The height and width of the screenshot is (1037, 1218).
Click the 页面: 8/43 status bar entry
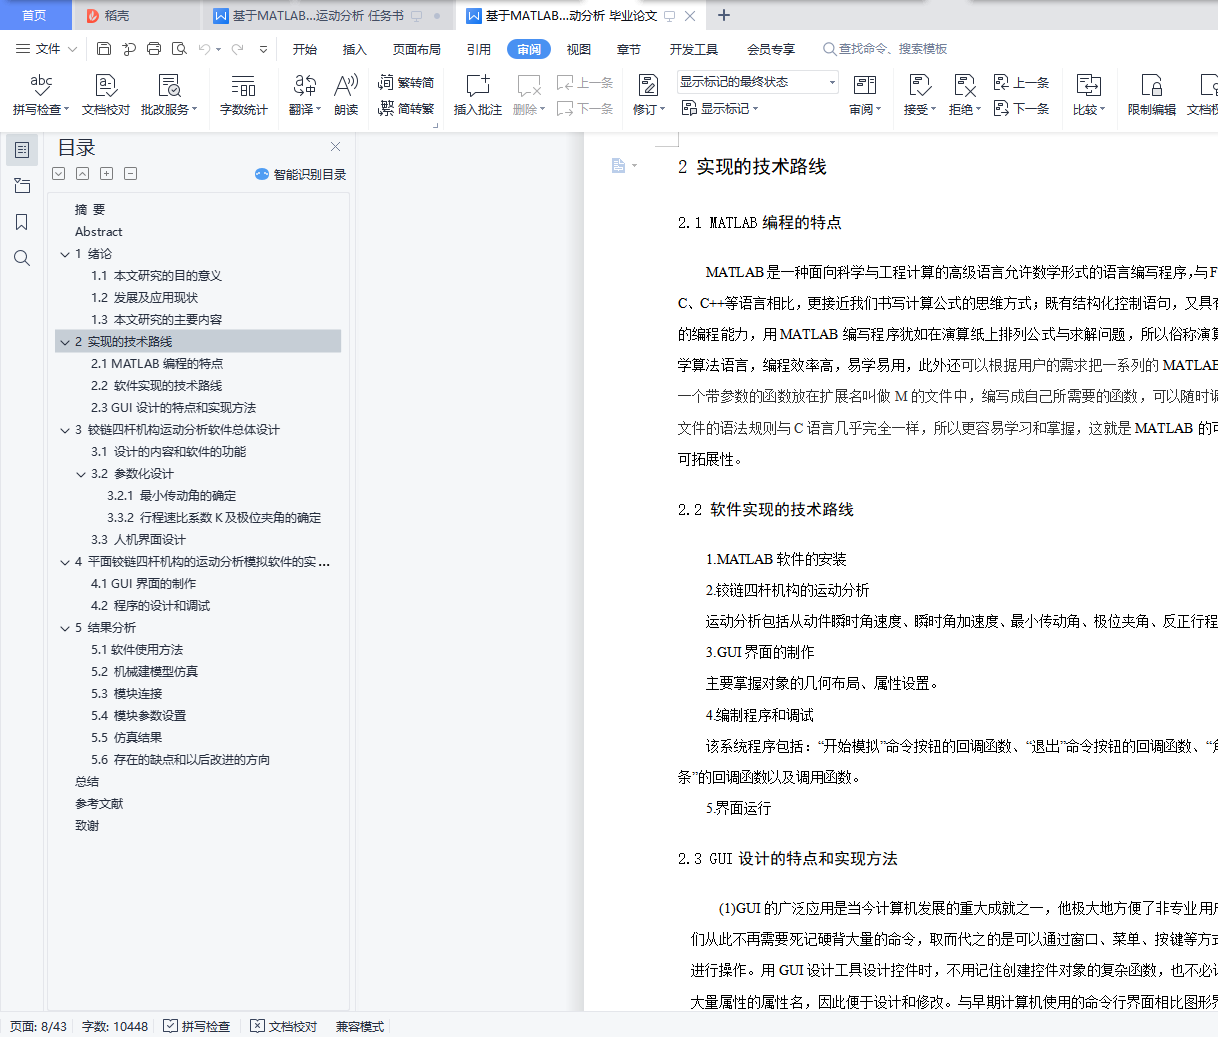pos(39,1026)
